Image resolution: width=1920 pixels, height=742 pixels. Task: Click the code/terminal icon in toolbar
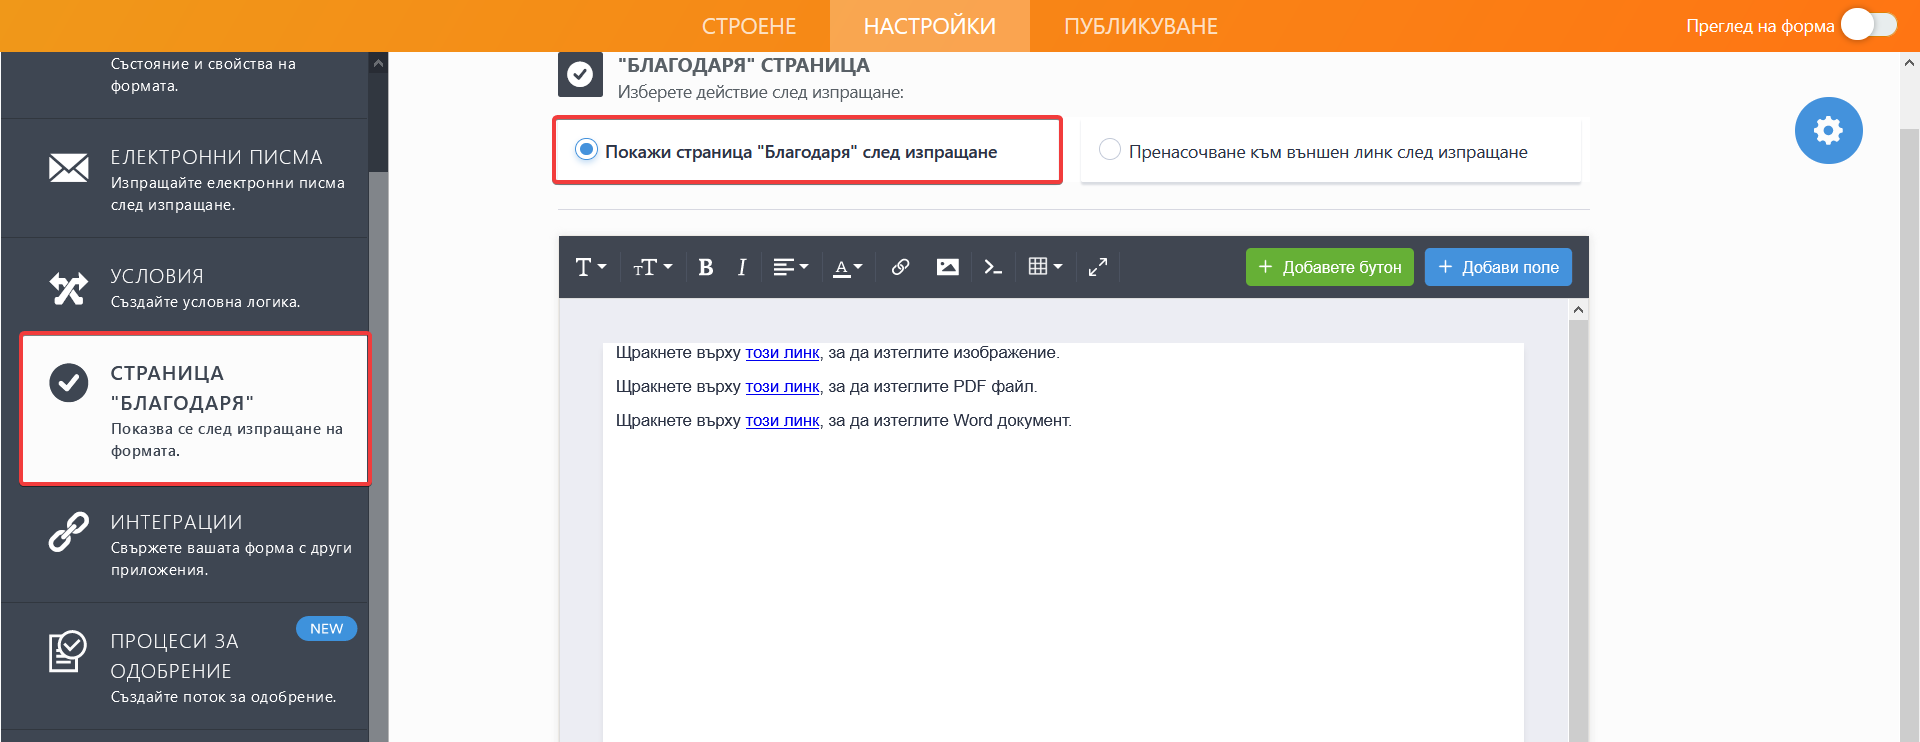coord(992,267)
